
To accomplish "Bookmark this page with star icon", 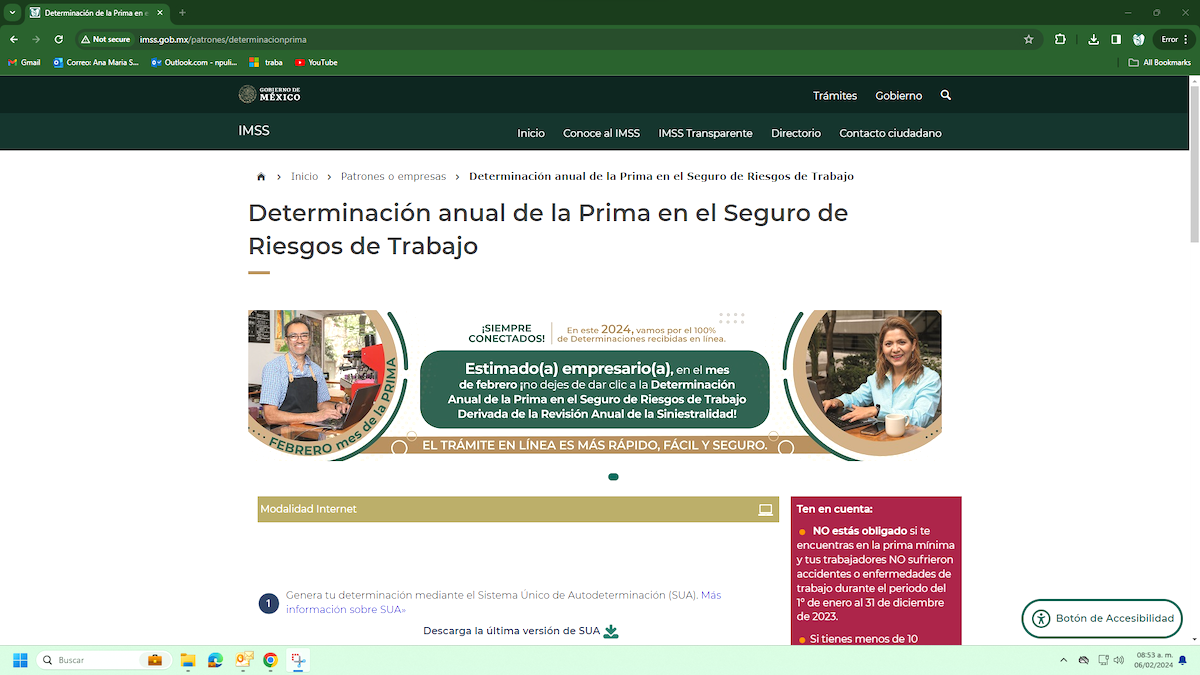I will [x=1028, y=40].
